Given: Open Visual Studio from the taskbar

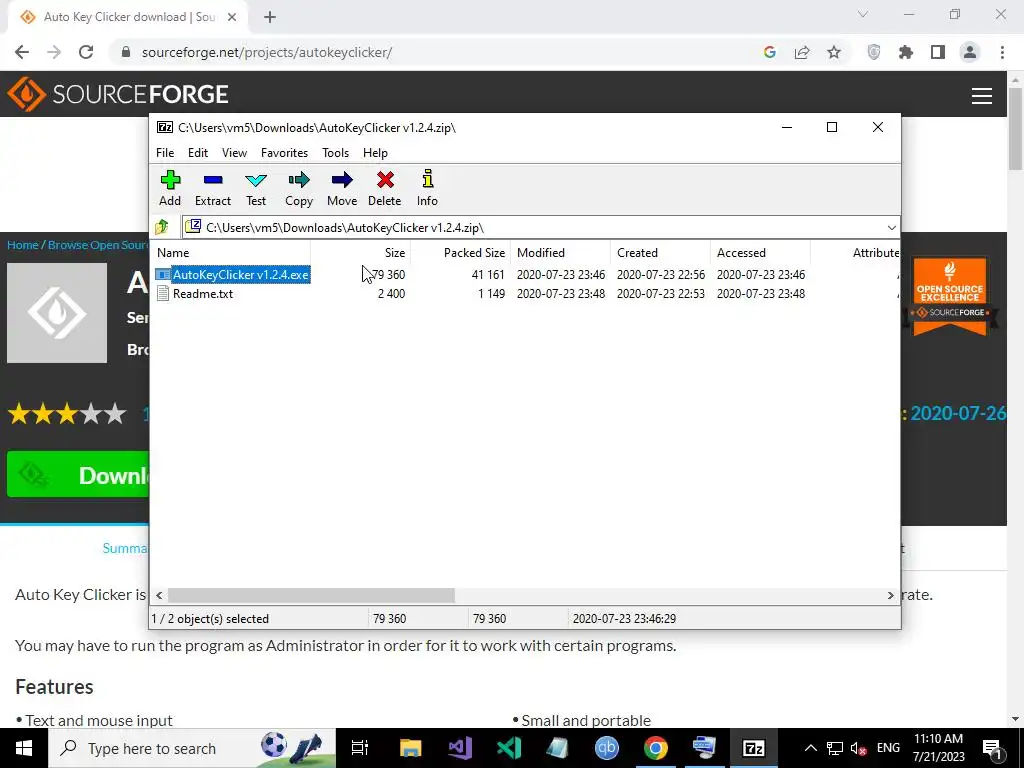Looking at the screenshot, I should point(460,748).
